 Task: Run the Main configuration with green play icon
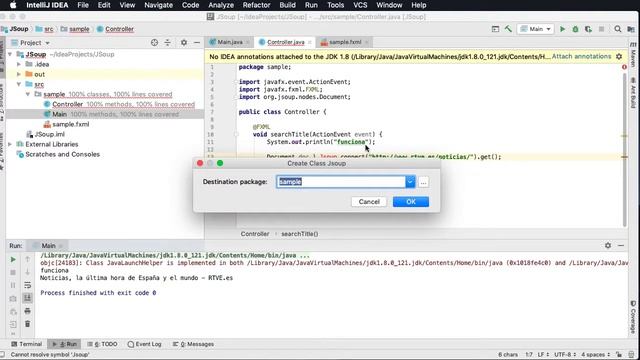point(562,29)
